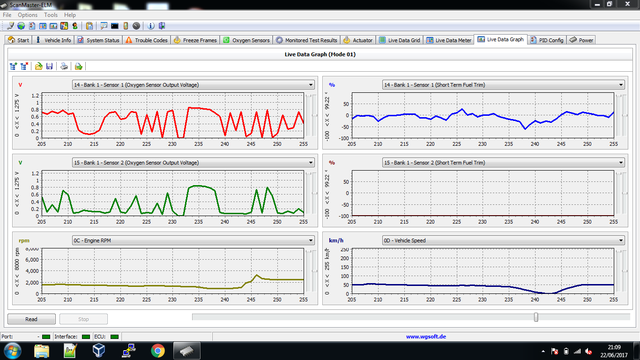The image size is (640, 360).
Task: Click the add graph icon with green plus
Action: pyautogui.click(x=13, y=66)
